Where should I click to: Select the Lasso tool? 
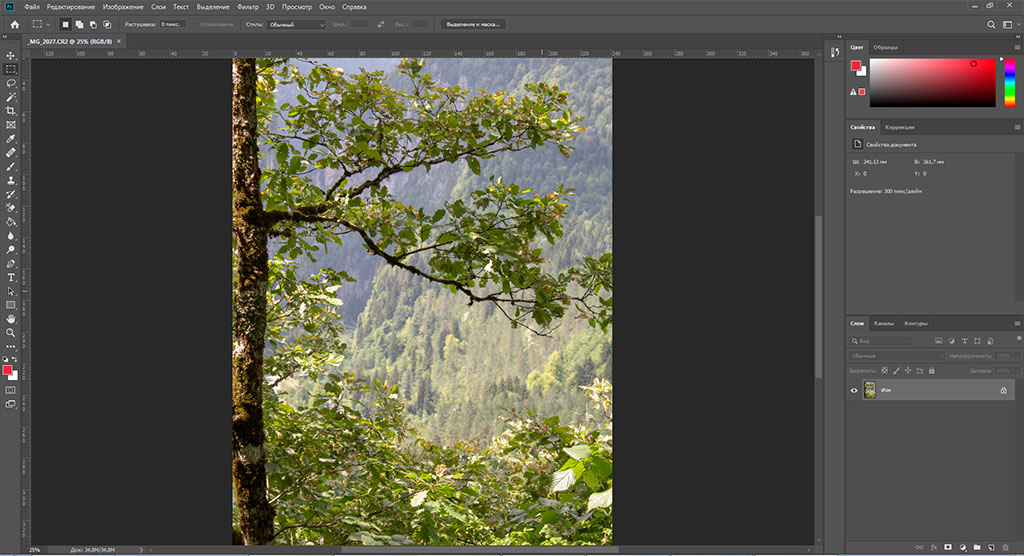[x=11, y=83]
